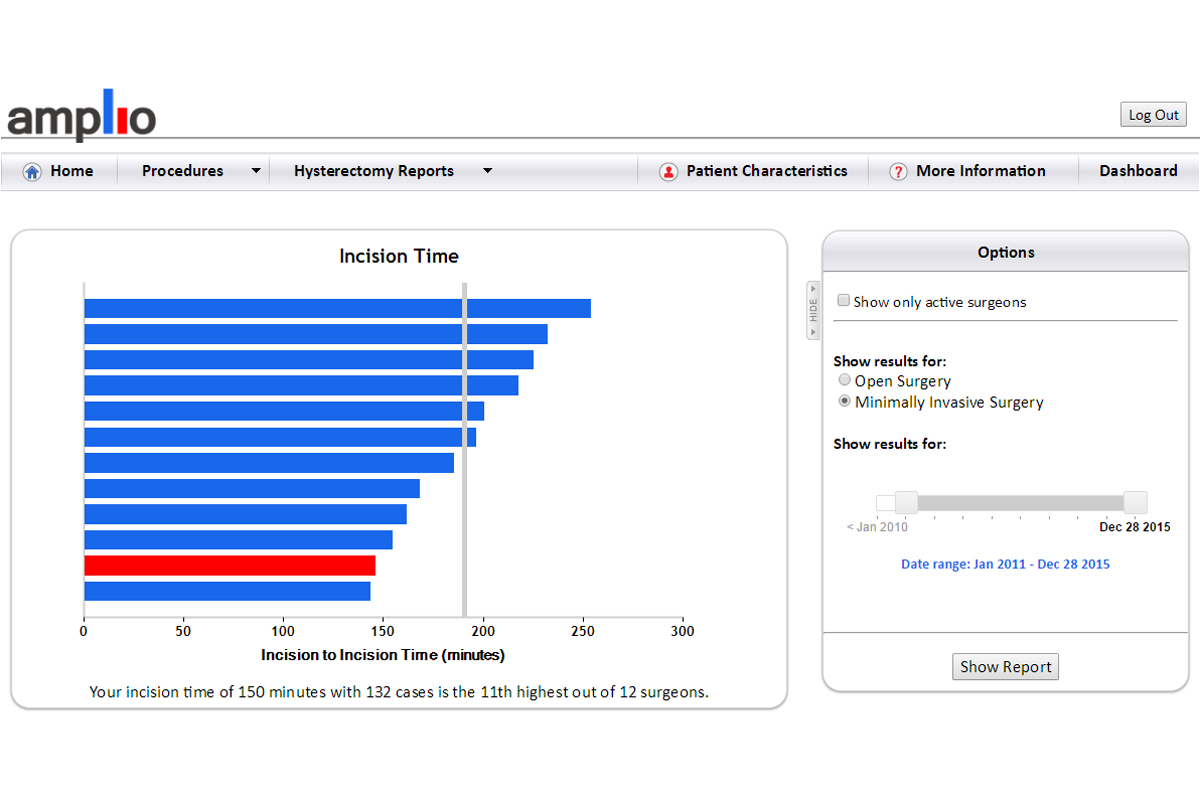Open the Dashboard menu item

tap(1138, 171)
